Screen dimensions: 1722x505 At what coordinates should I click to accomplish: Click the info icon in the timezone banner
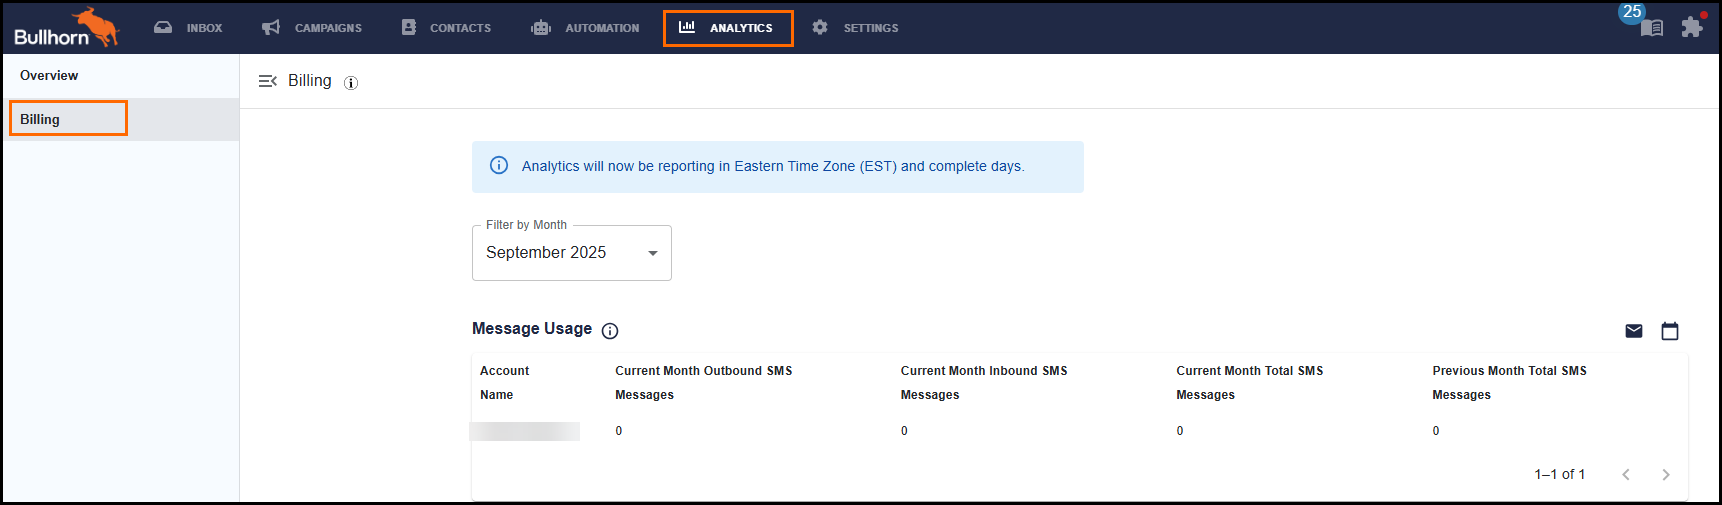point(499,166)
